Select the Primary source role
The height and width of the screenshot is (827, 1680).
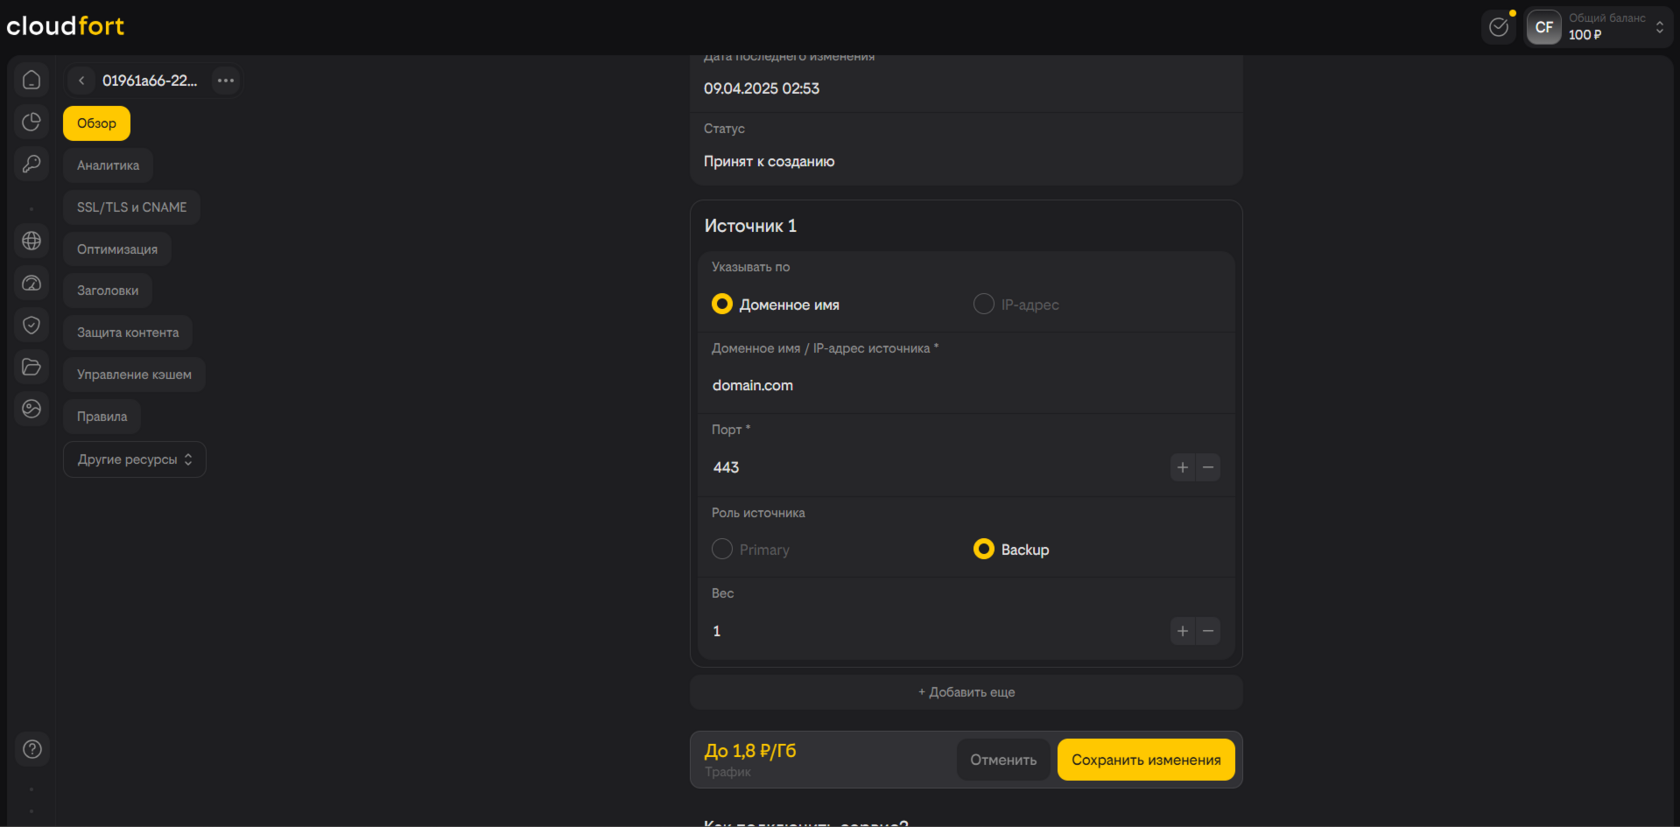coord(722,549)
